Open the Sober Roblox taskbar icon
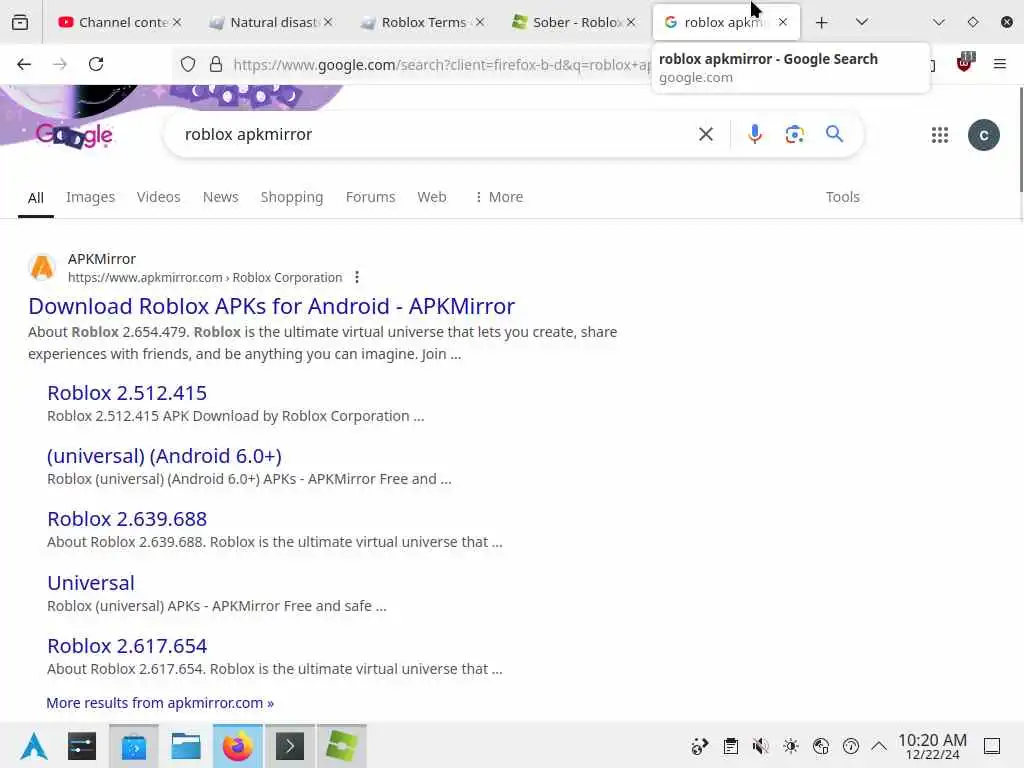 pos(342,746)
